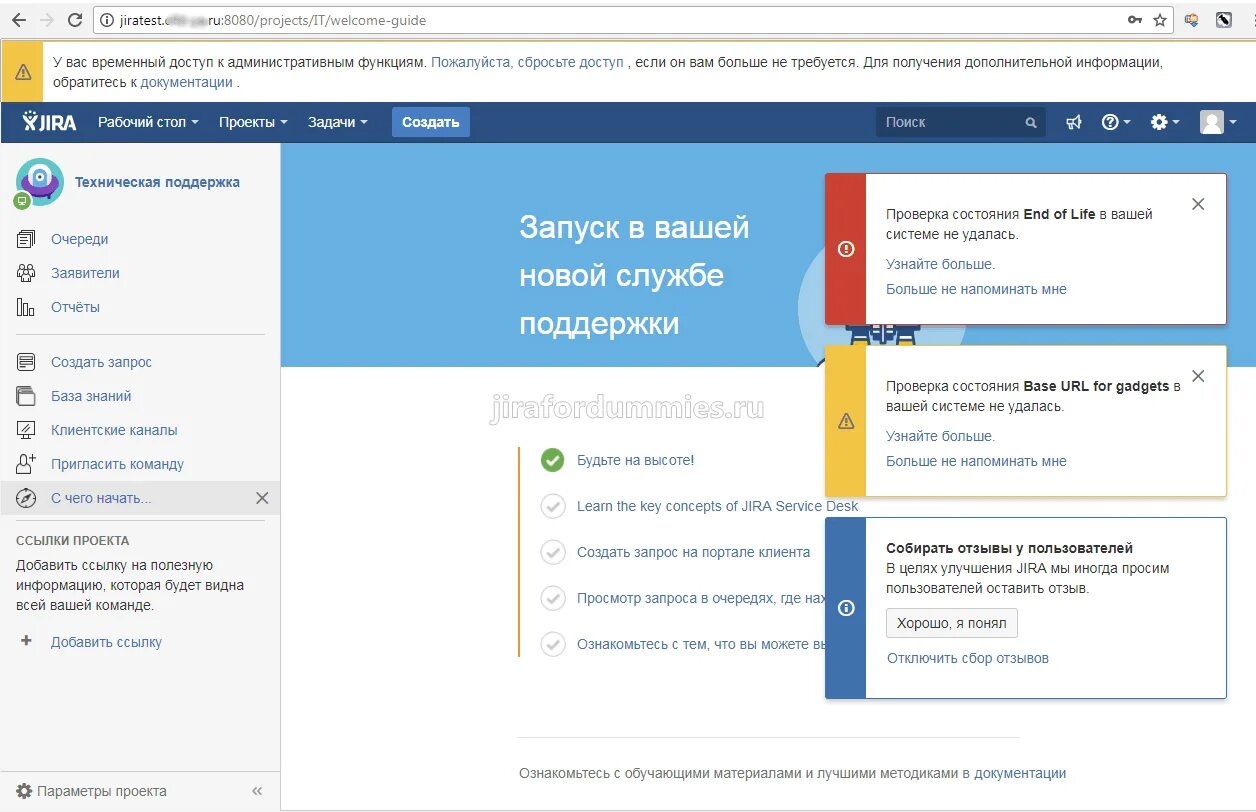Image resolution: width=1256 pixels, height=812 pixels.
Task: Click the saved password key icon
Action: coord(1135,20)
